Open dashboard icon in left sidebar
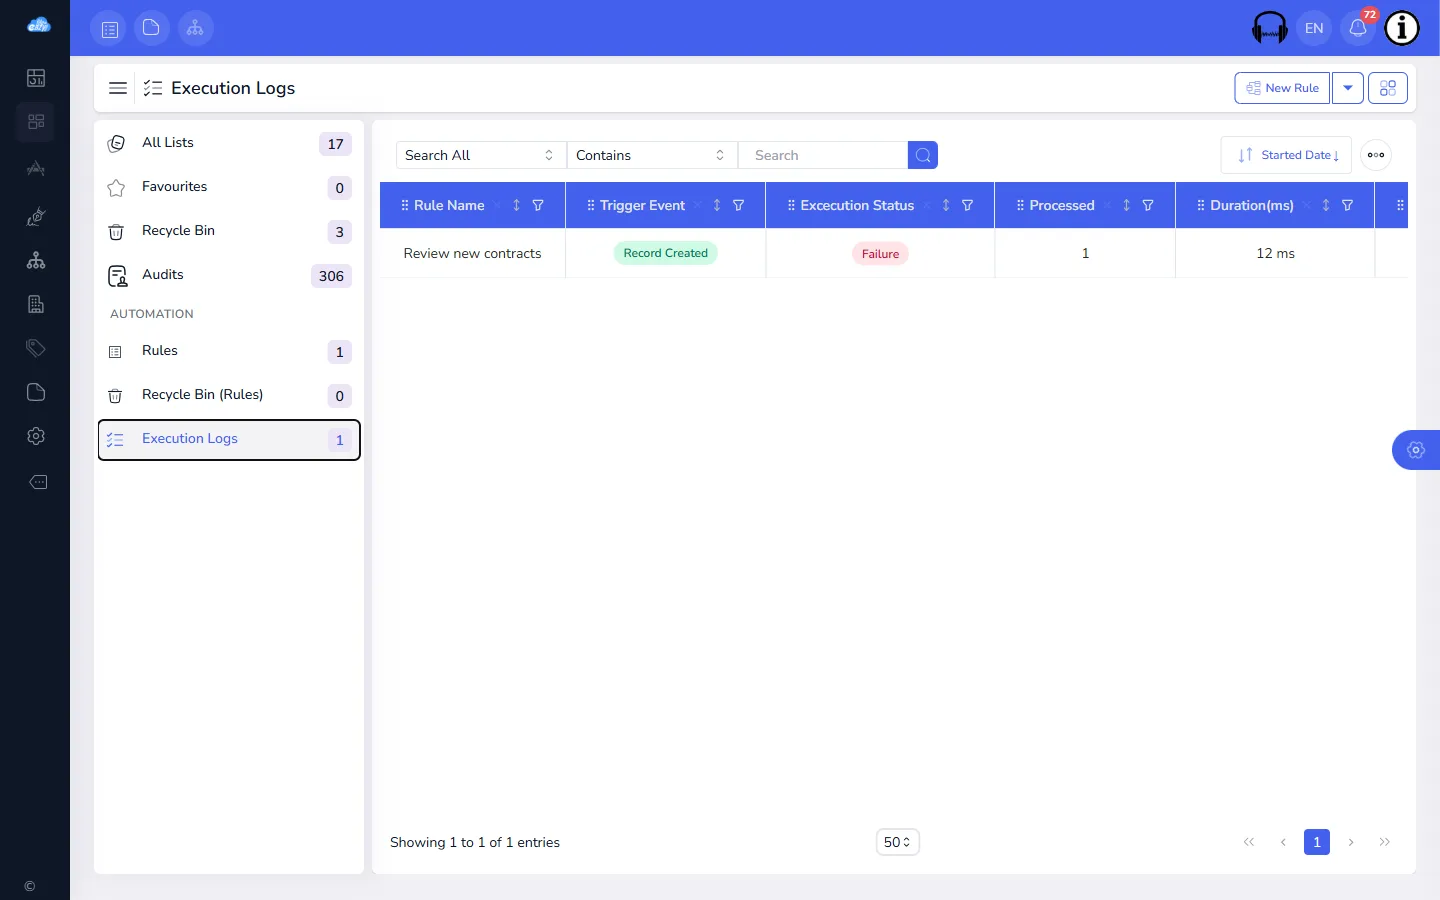 pyautogui.click(x=36, y=78)
